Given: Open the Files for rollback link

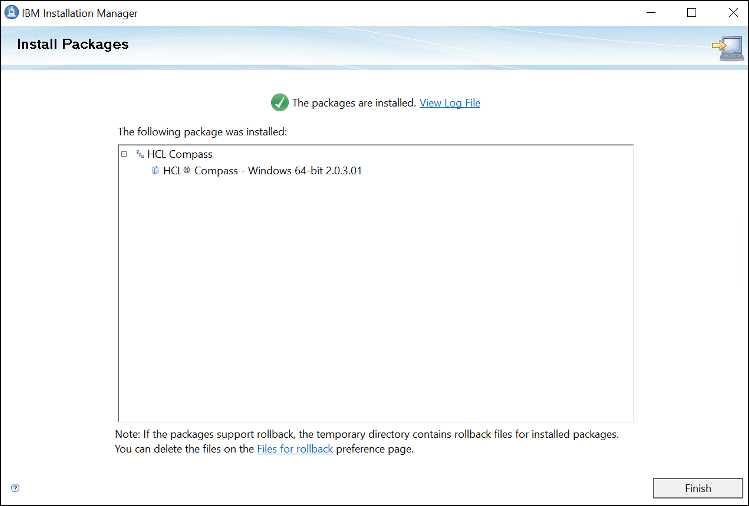Looking at the screenshot, I should click(x=295, y=449).
